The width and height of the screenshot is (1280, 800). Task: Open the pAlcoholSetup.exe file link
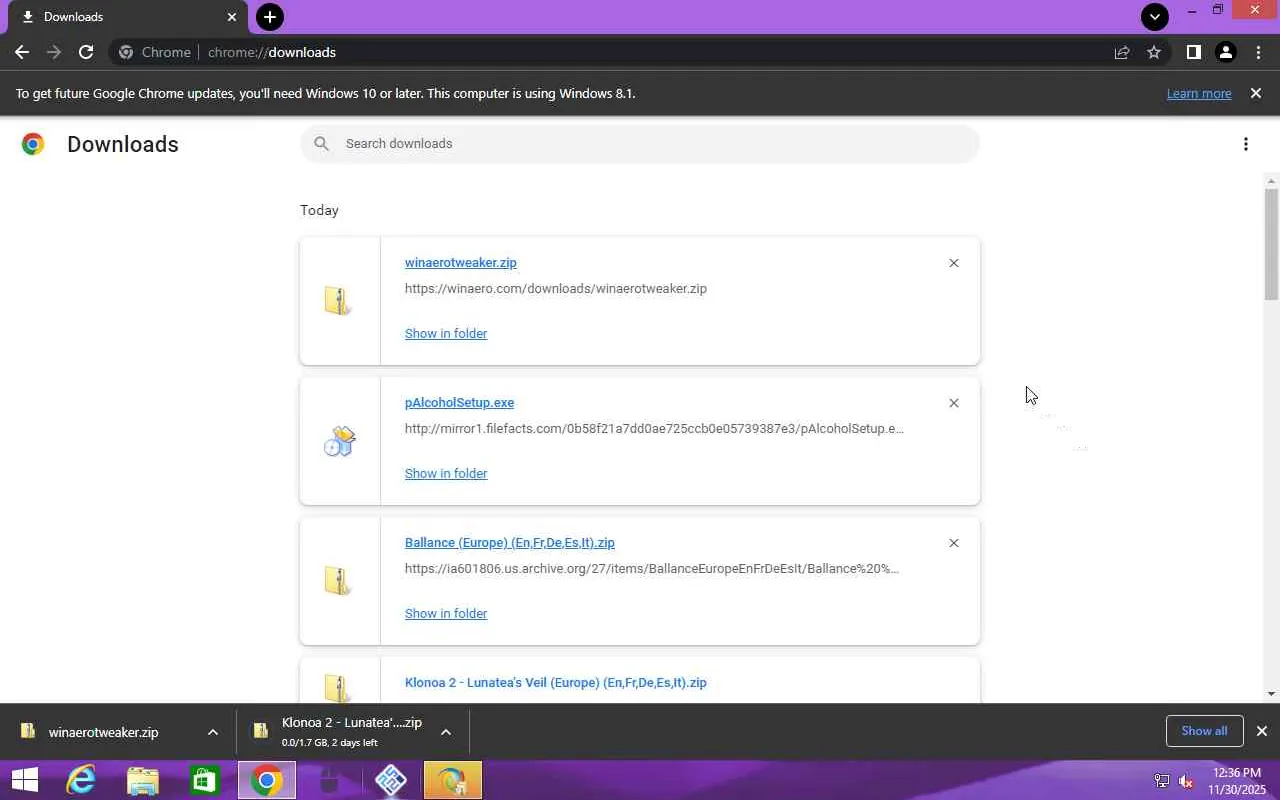pyautogui.click(x=459, y=403)
